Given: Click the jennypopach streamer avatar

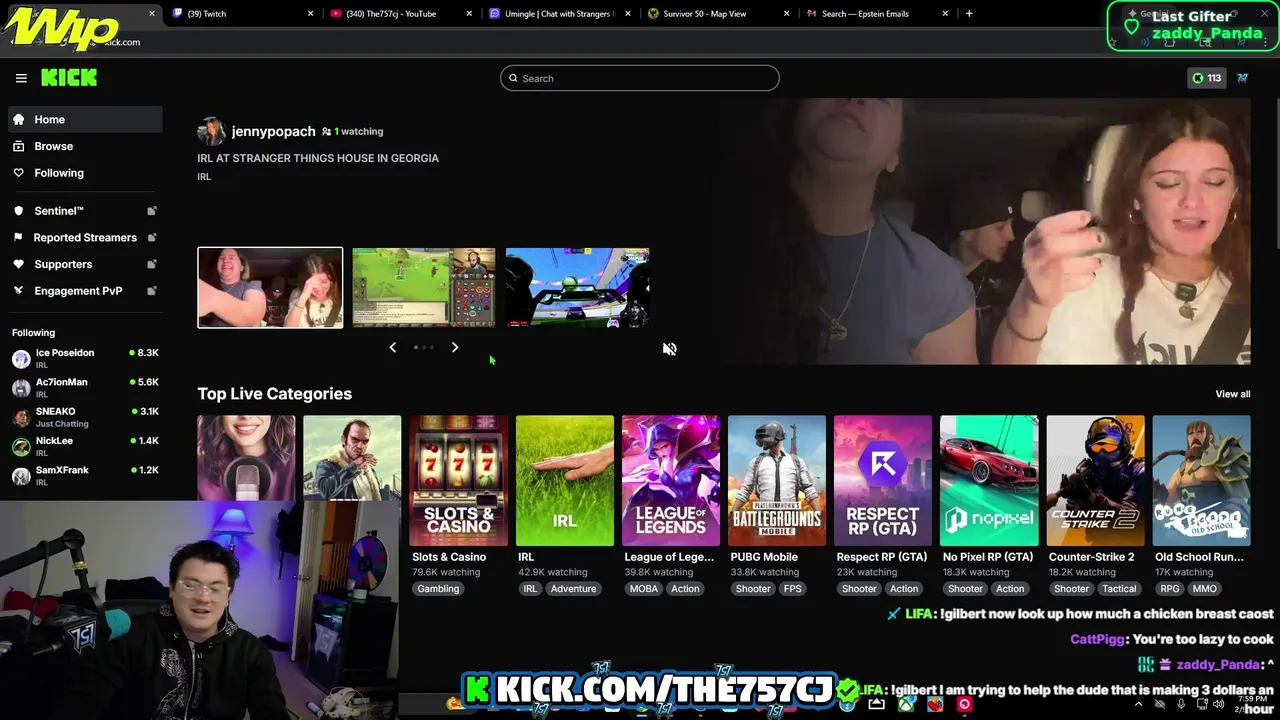Looking at the screenshot, I should tap(211, 131).
